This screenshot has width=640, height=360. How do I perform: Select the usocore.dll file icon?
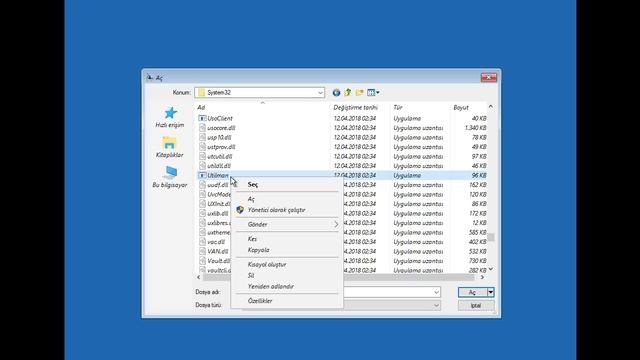tap(202, 128)
